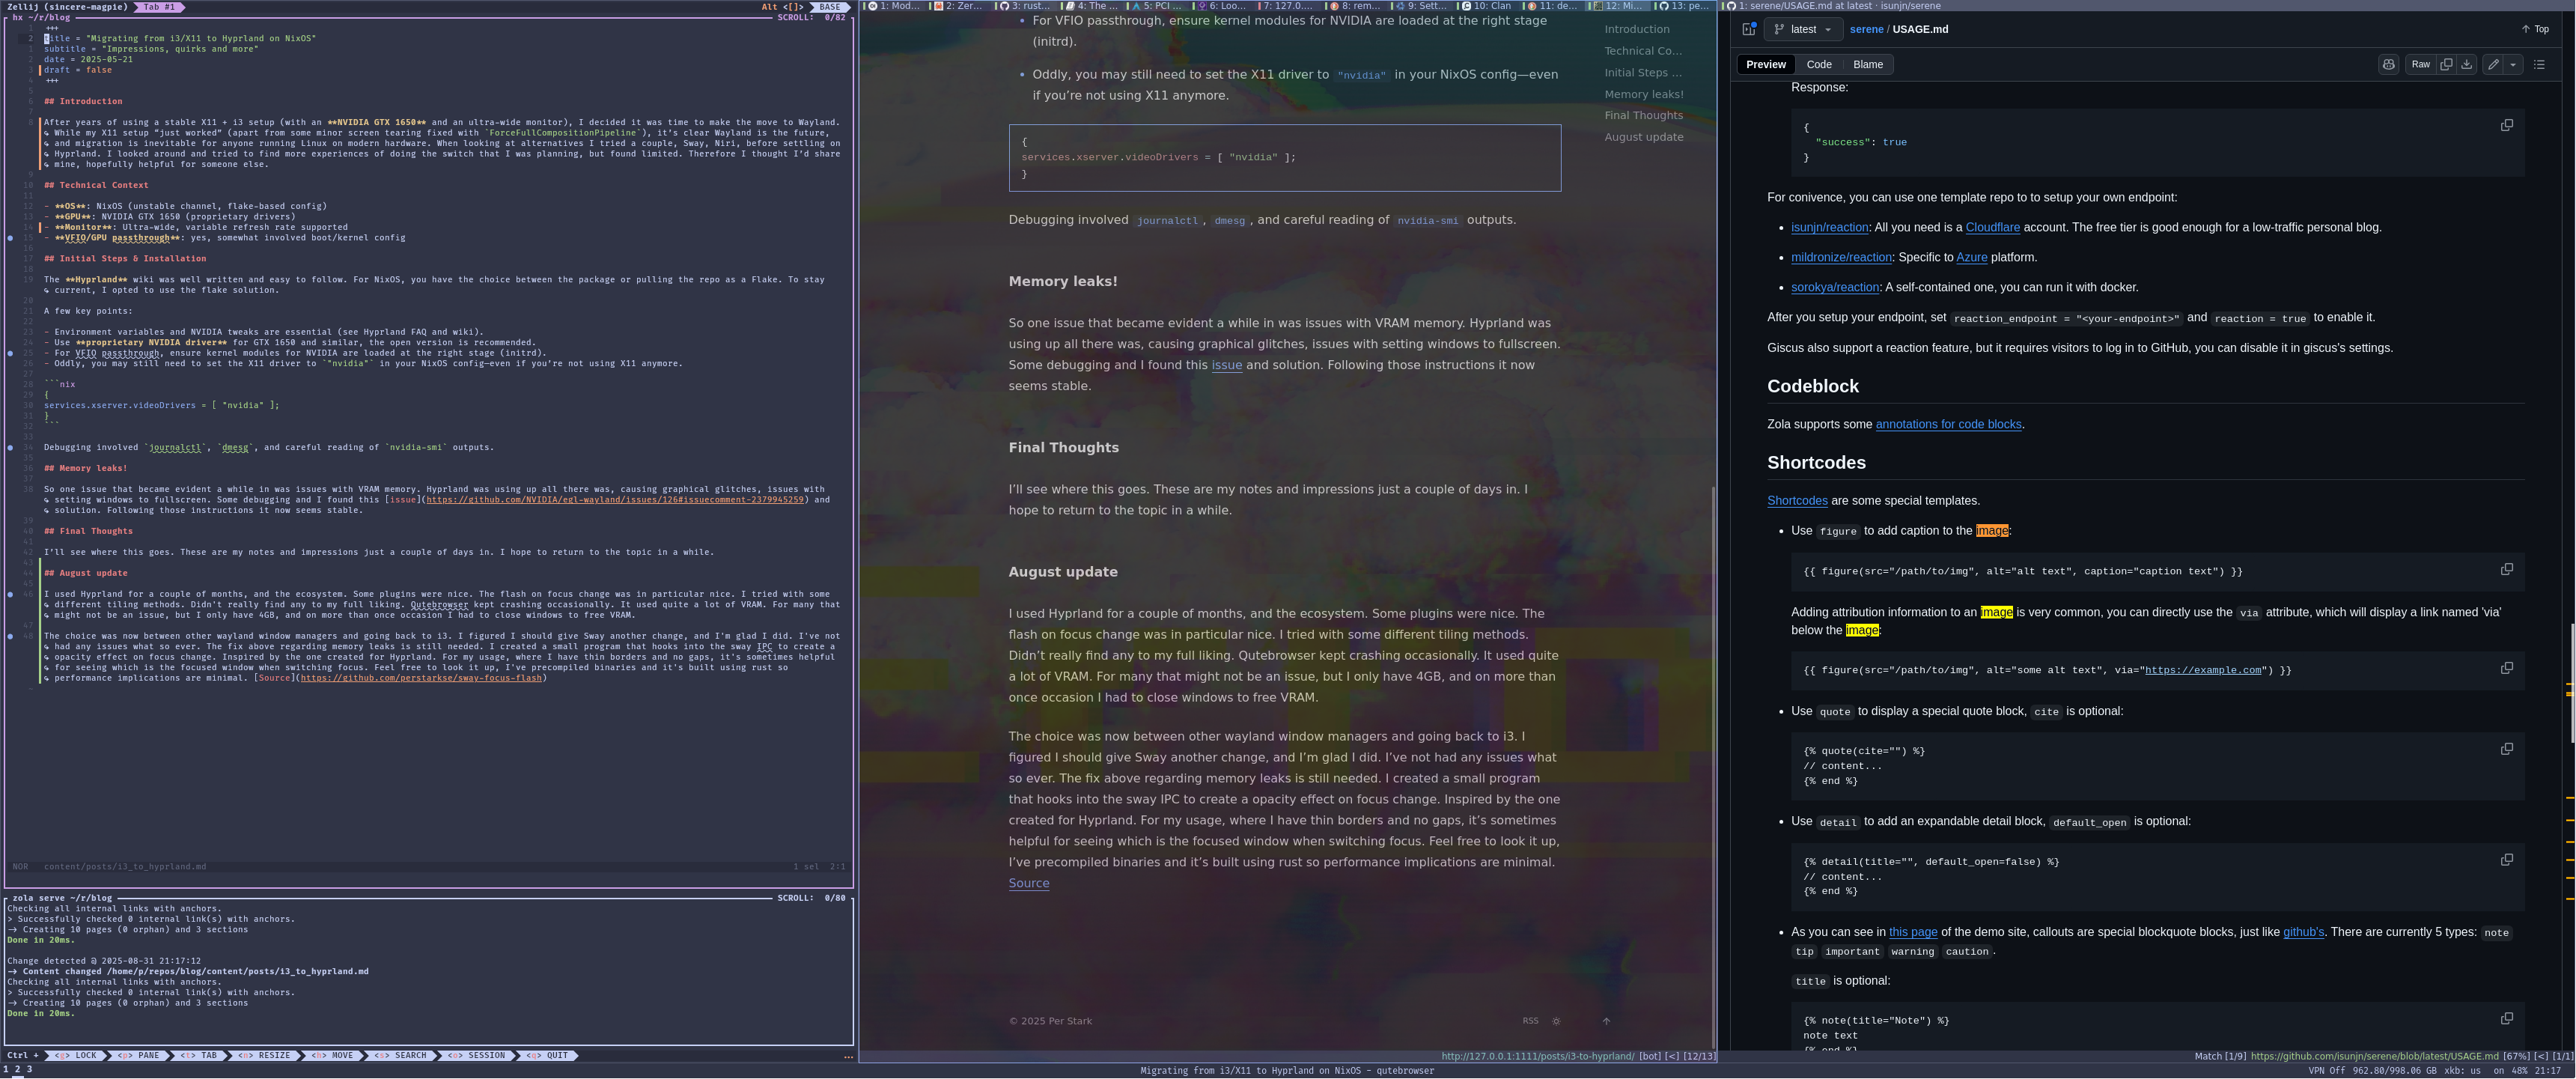Copy the figure via attribute code block
The width and height of the screenshot is (2576, 1079).
click(x=2507, y=668)
